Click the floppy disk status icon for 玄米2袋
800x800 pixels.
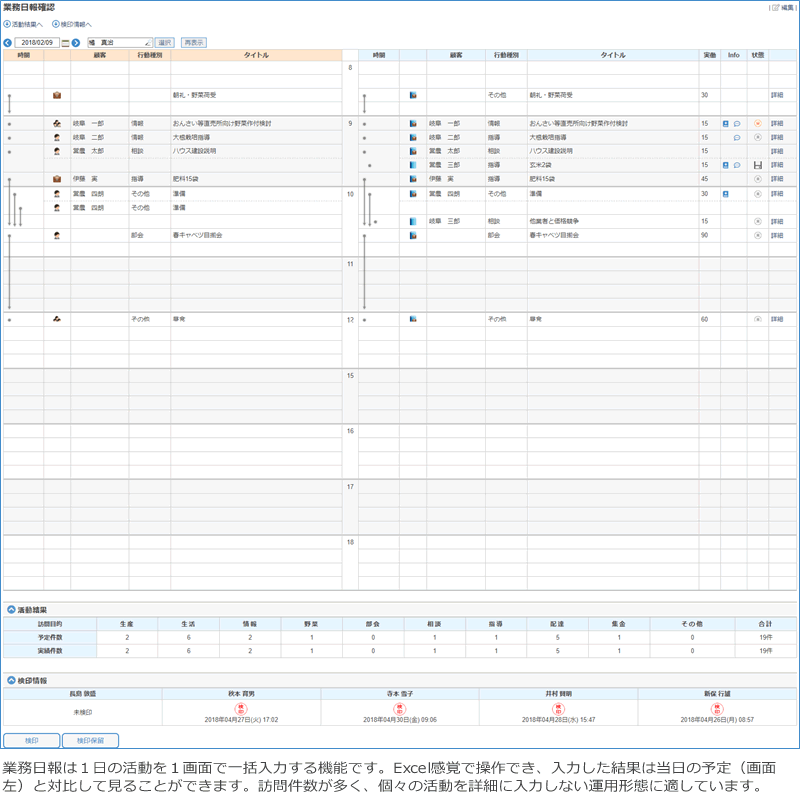click(x=757, y=165)
